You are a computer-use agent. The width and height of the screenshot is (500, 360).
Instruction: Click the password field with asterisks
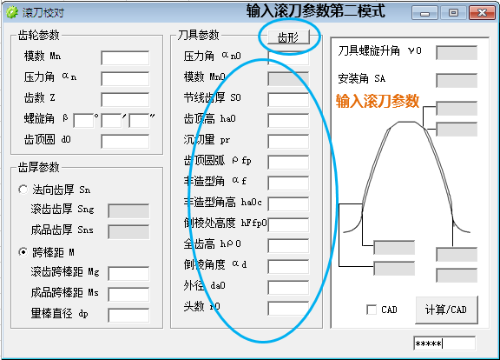444,343
